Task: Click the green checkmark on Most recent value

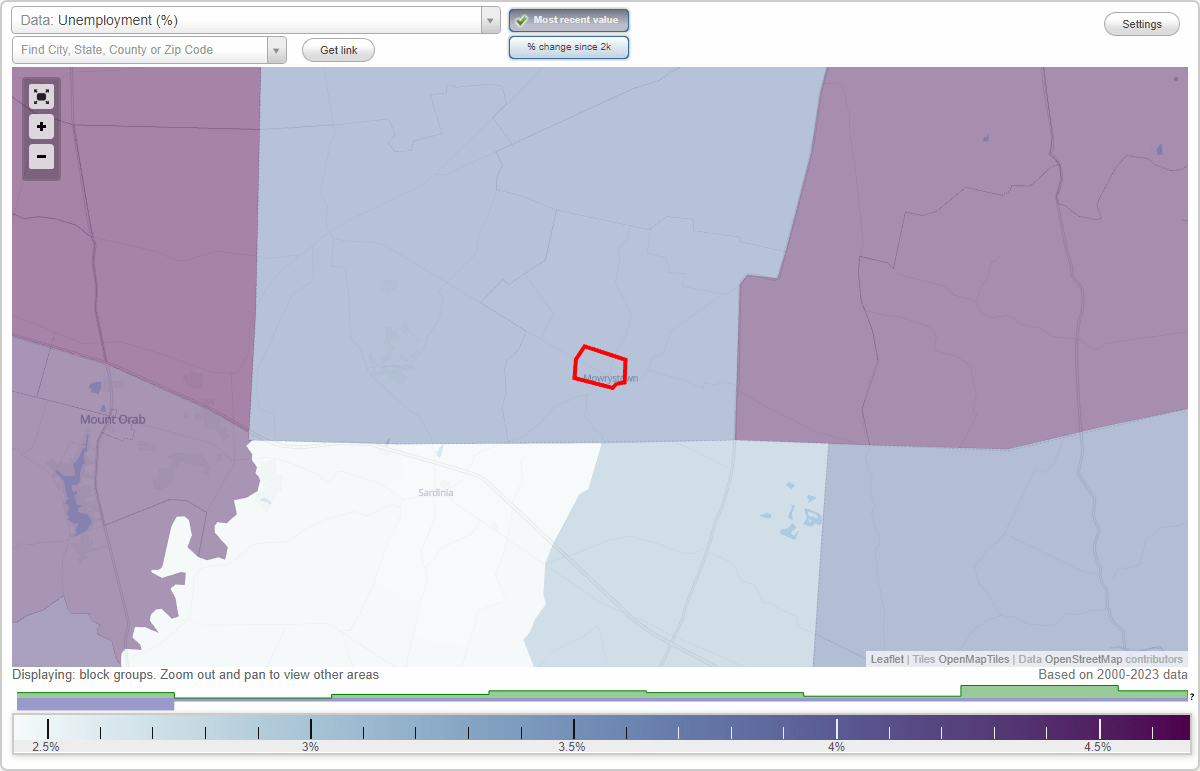Action: tap(523, 19)
